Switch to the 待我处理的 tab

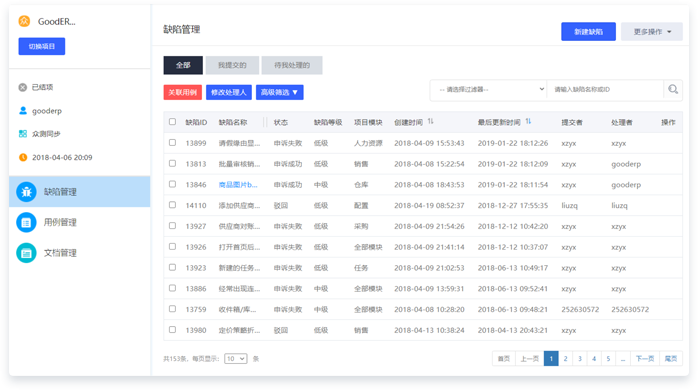pos(292,65)
